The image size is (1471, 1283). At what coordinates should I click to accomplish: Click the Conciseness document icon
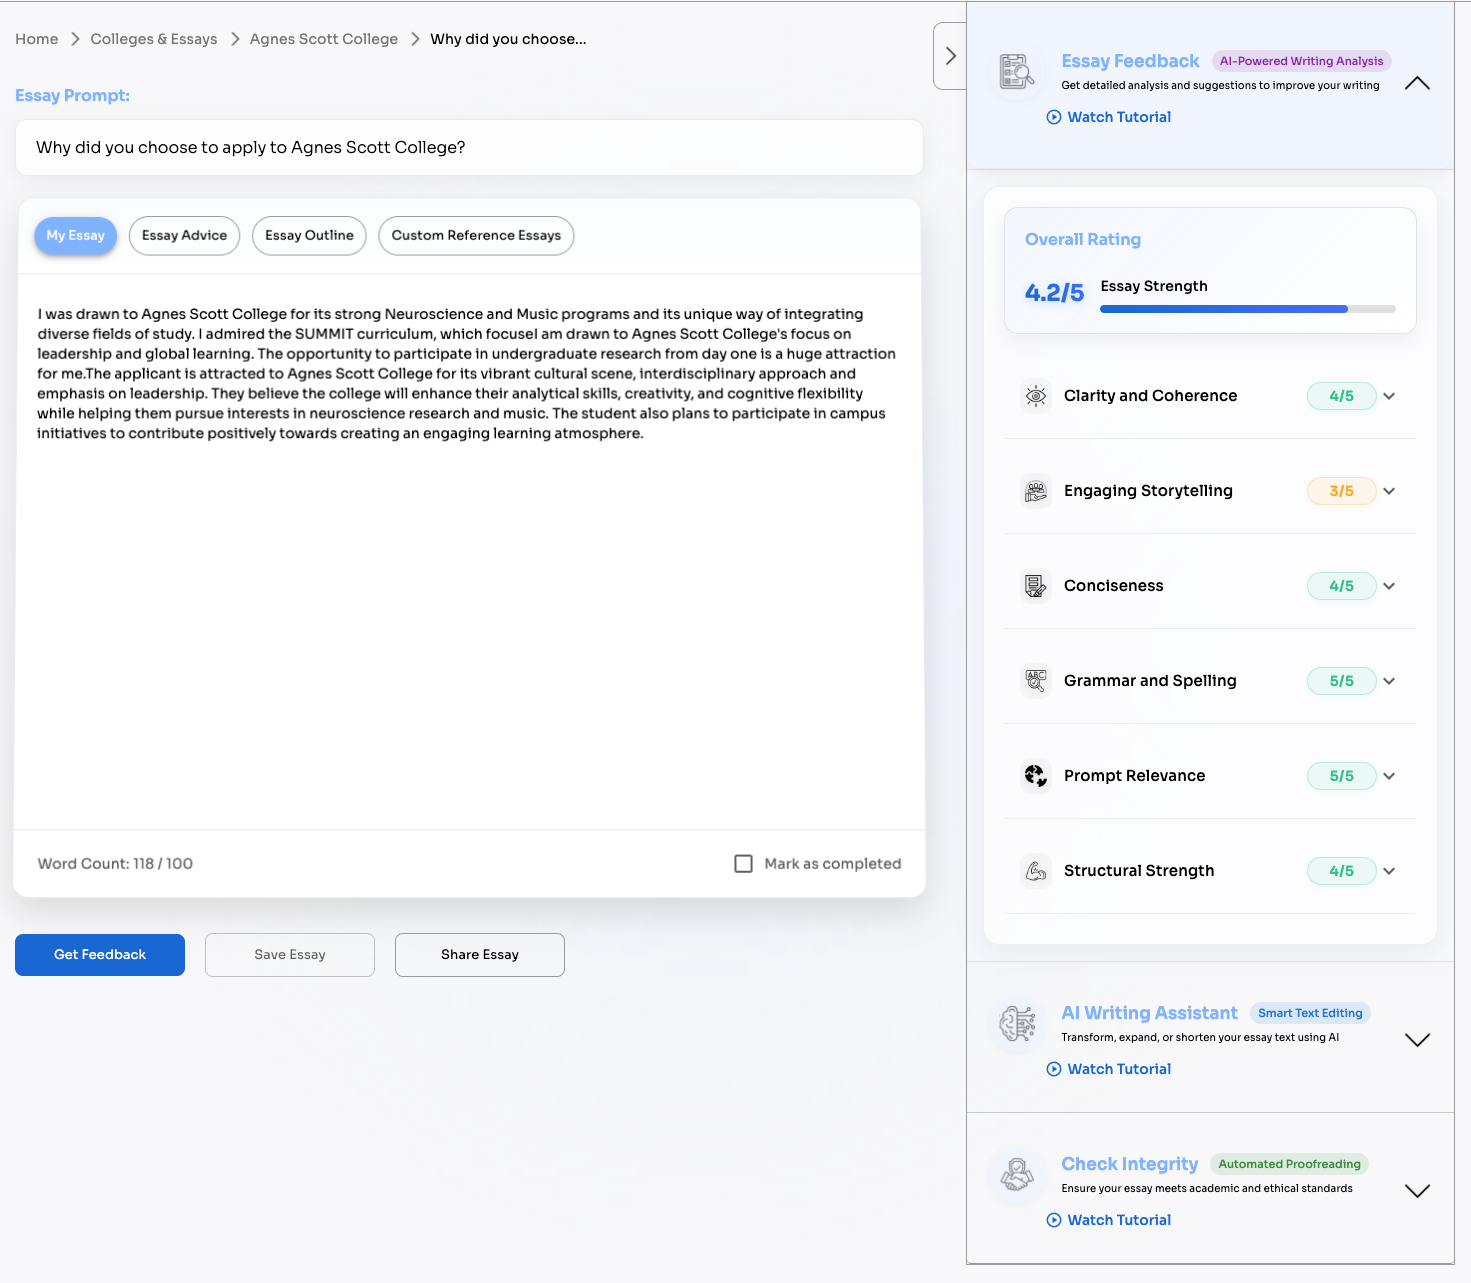(x=1036, y=586)
